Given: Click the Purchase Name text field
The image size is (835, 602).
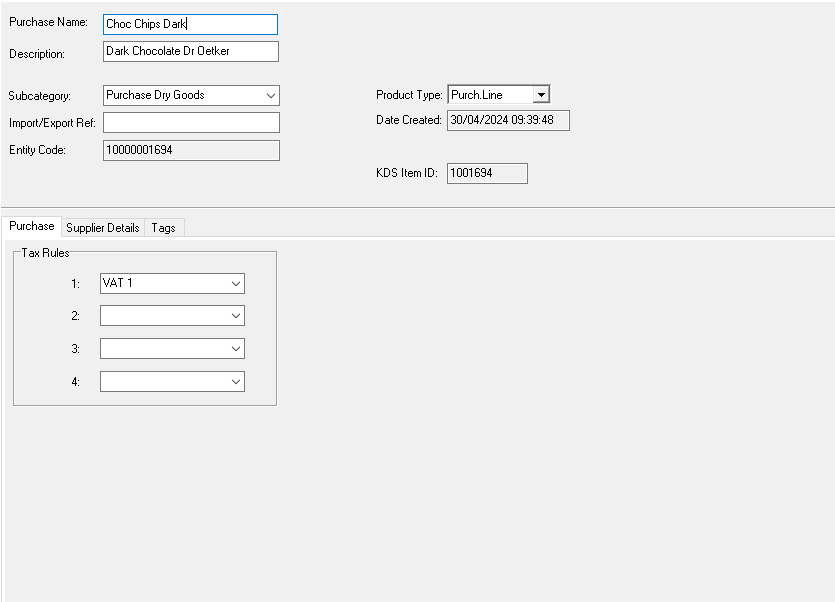Looking at the screenshot, I should (190, 24).
